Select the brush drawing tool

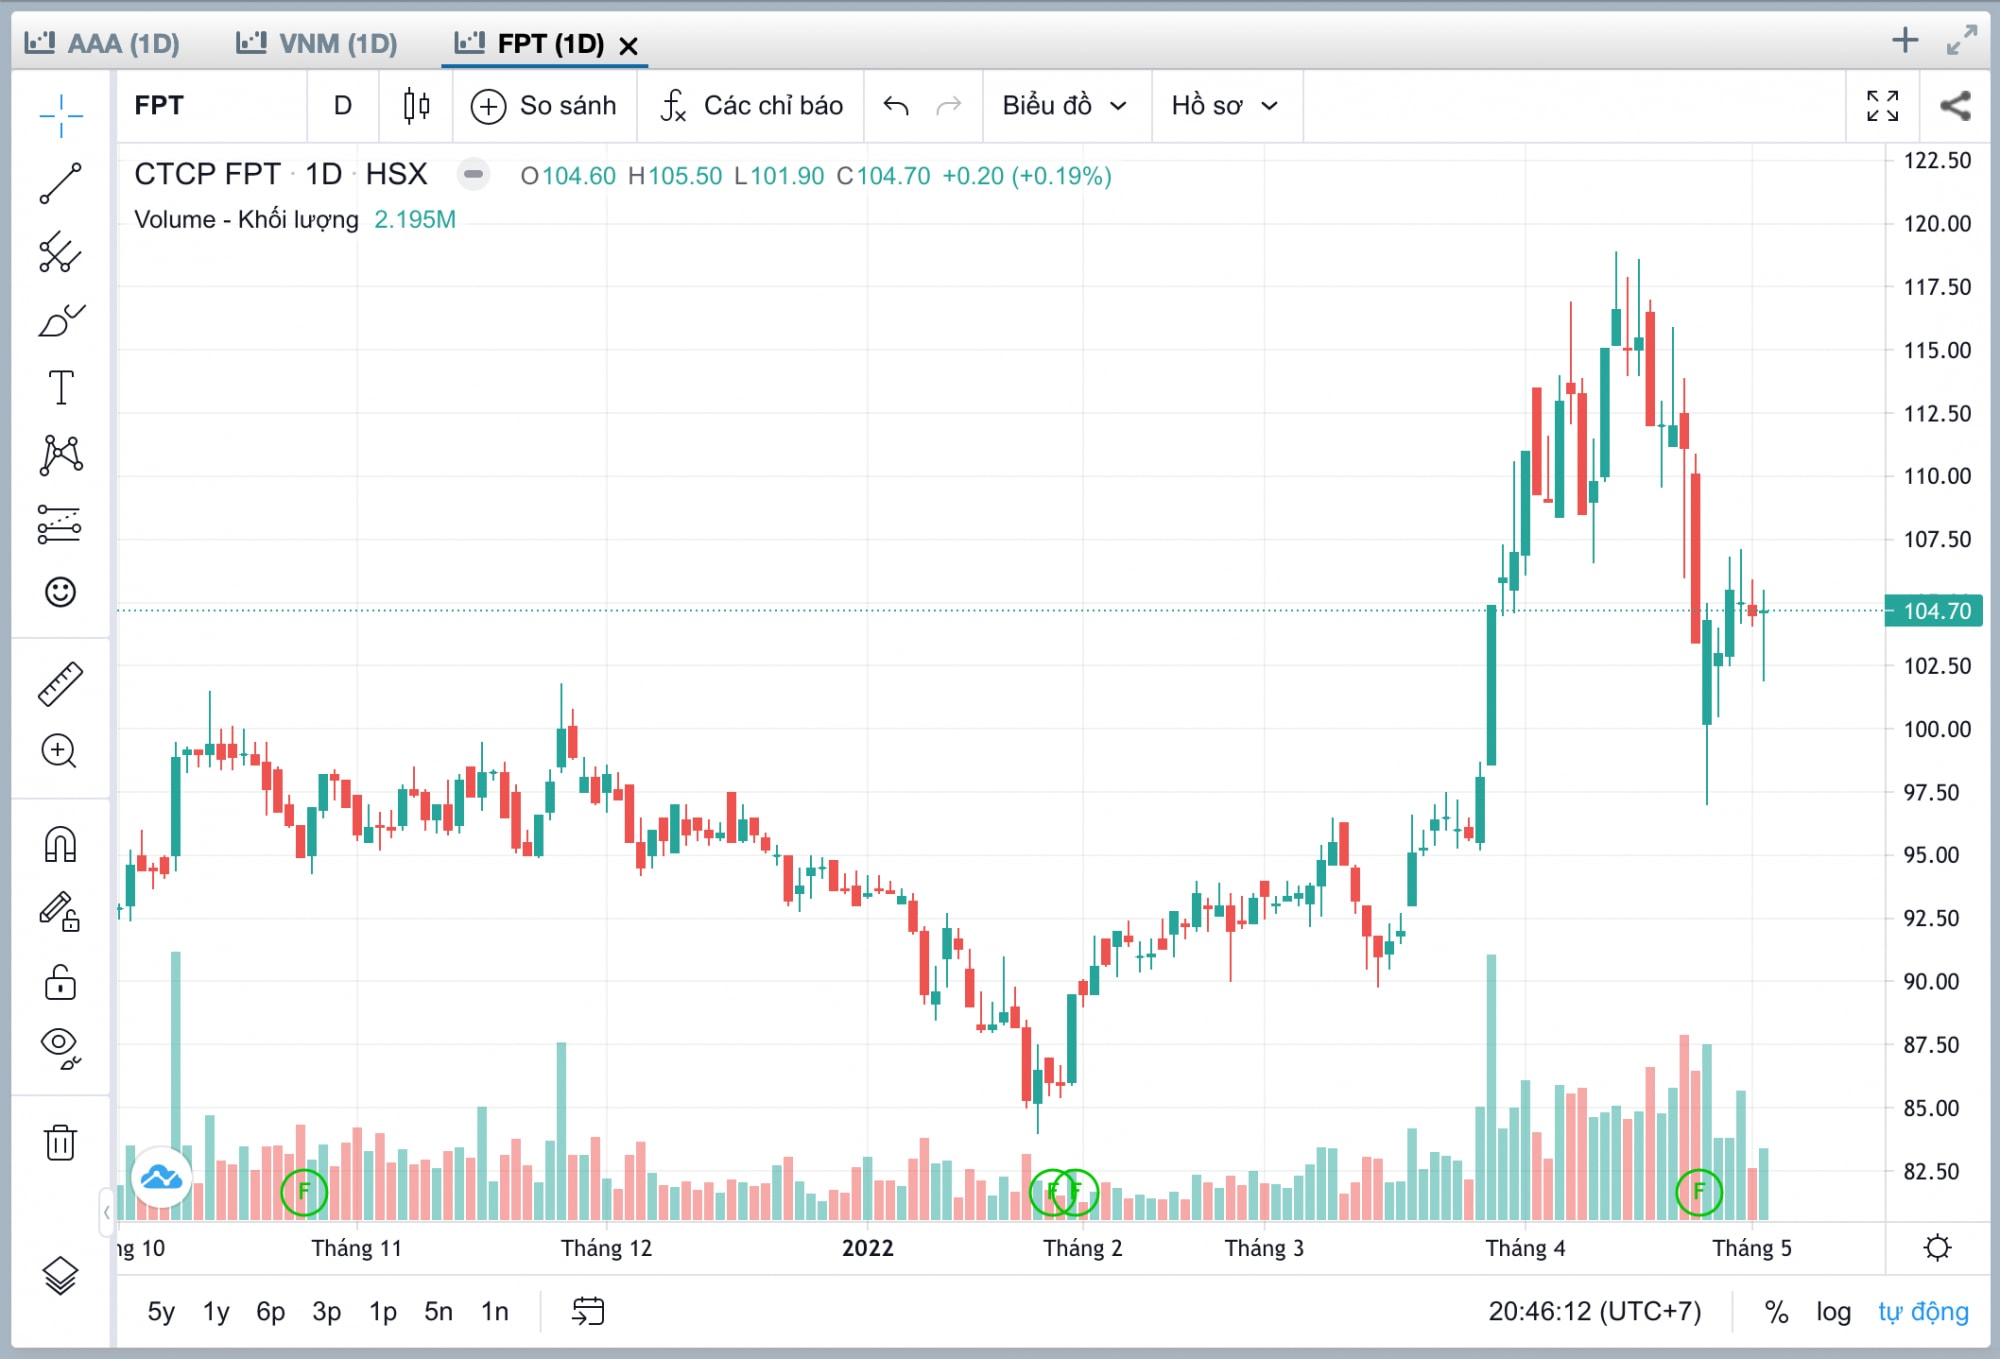[61, 320]
